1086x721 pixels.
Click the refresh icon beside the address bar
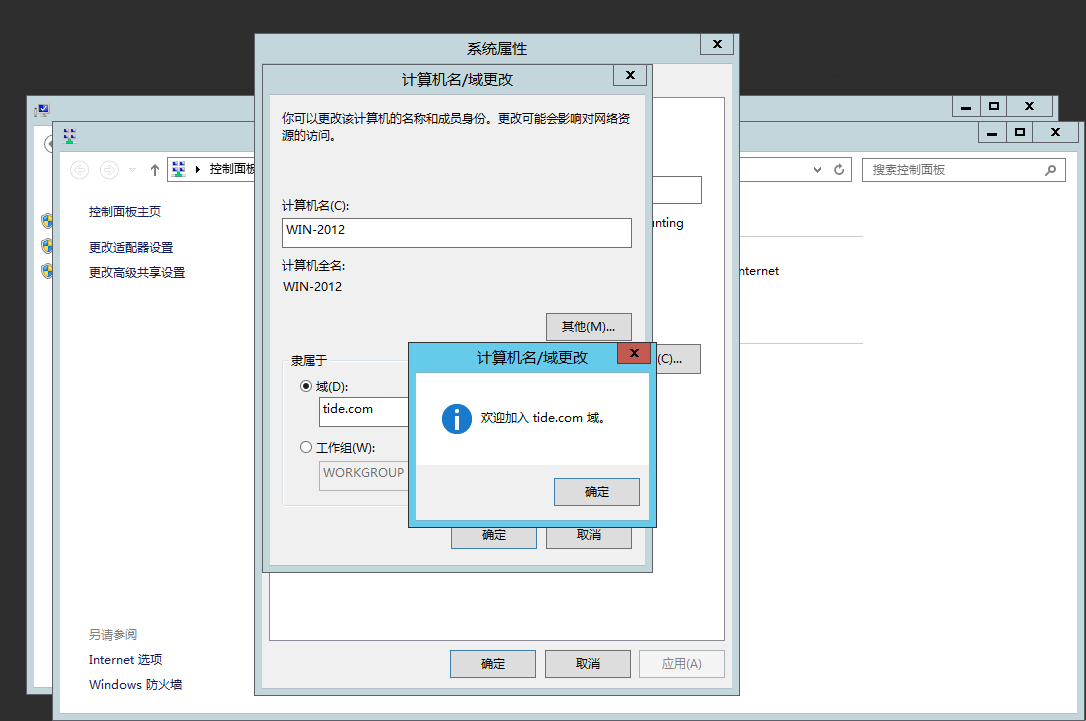pos(839,170)
